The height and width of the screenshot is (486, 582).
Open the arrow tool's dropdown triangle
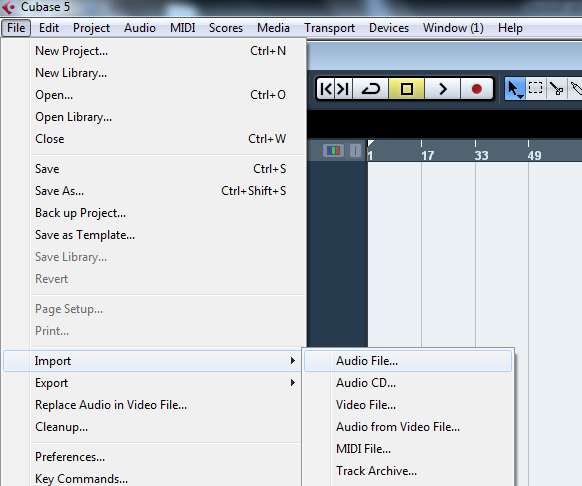[520, 97]
